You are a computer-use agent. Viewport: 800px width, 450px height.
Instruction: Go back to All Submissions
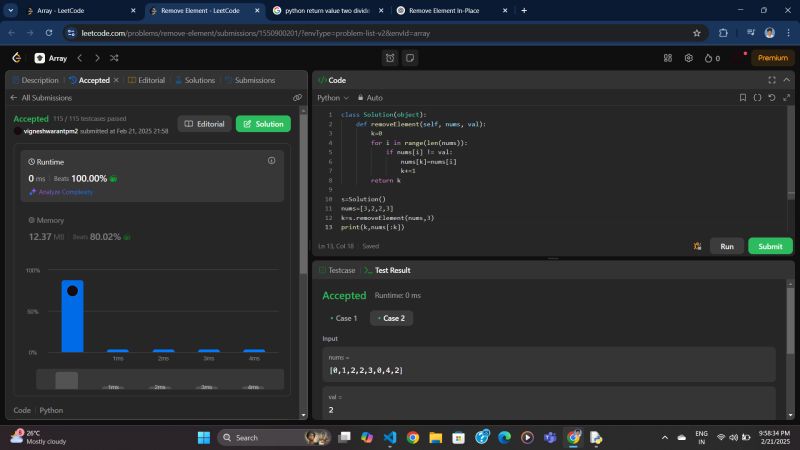coord(41,97)
